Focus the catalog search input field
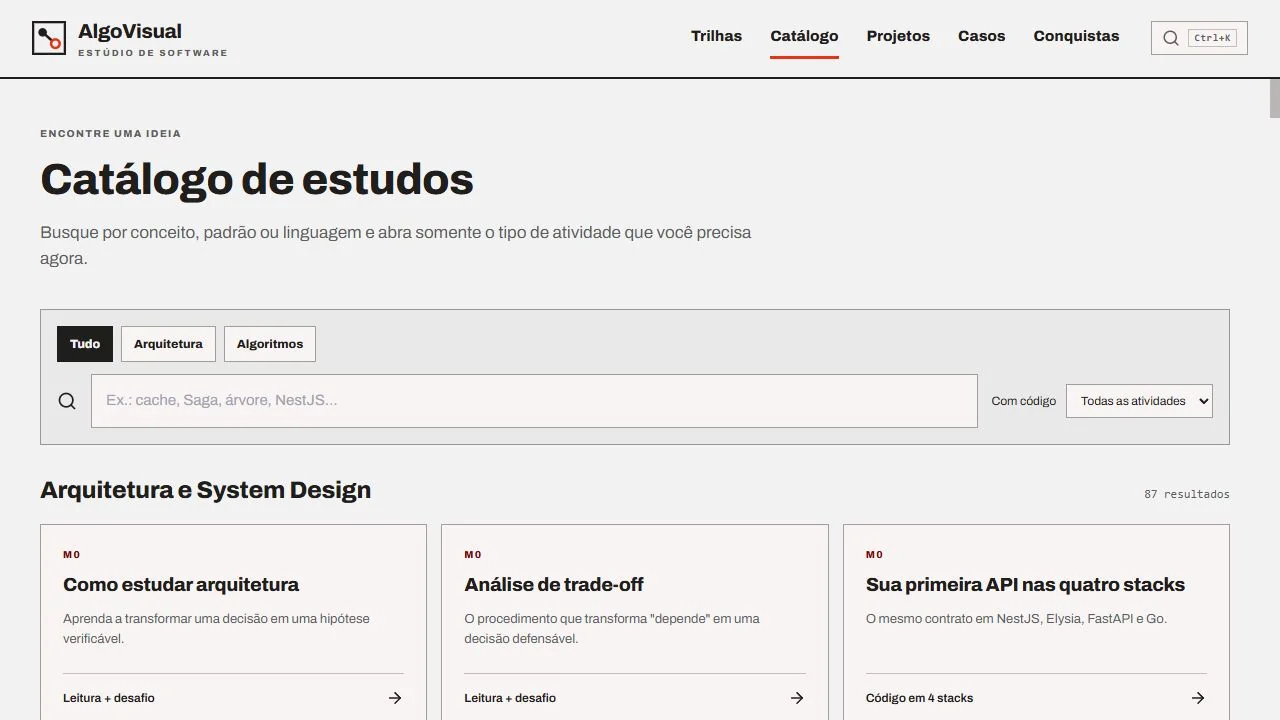The height and width of the screenshot is (720, 1280). pos(534,401)
